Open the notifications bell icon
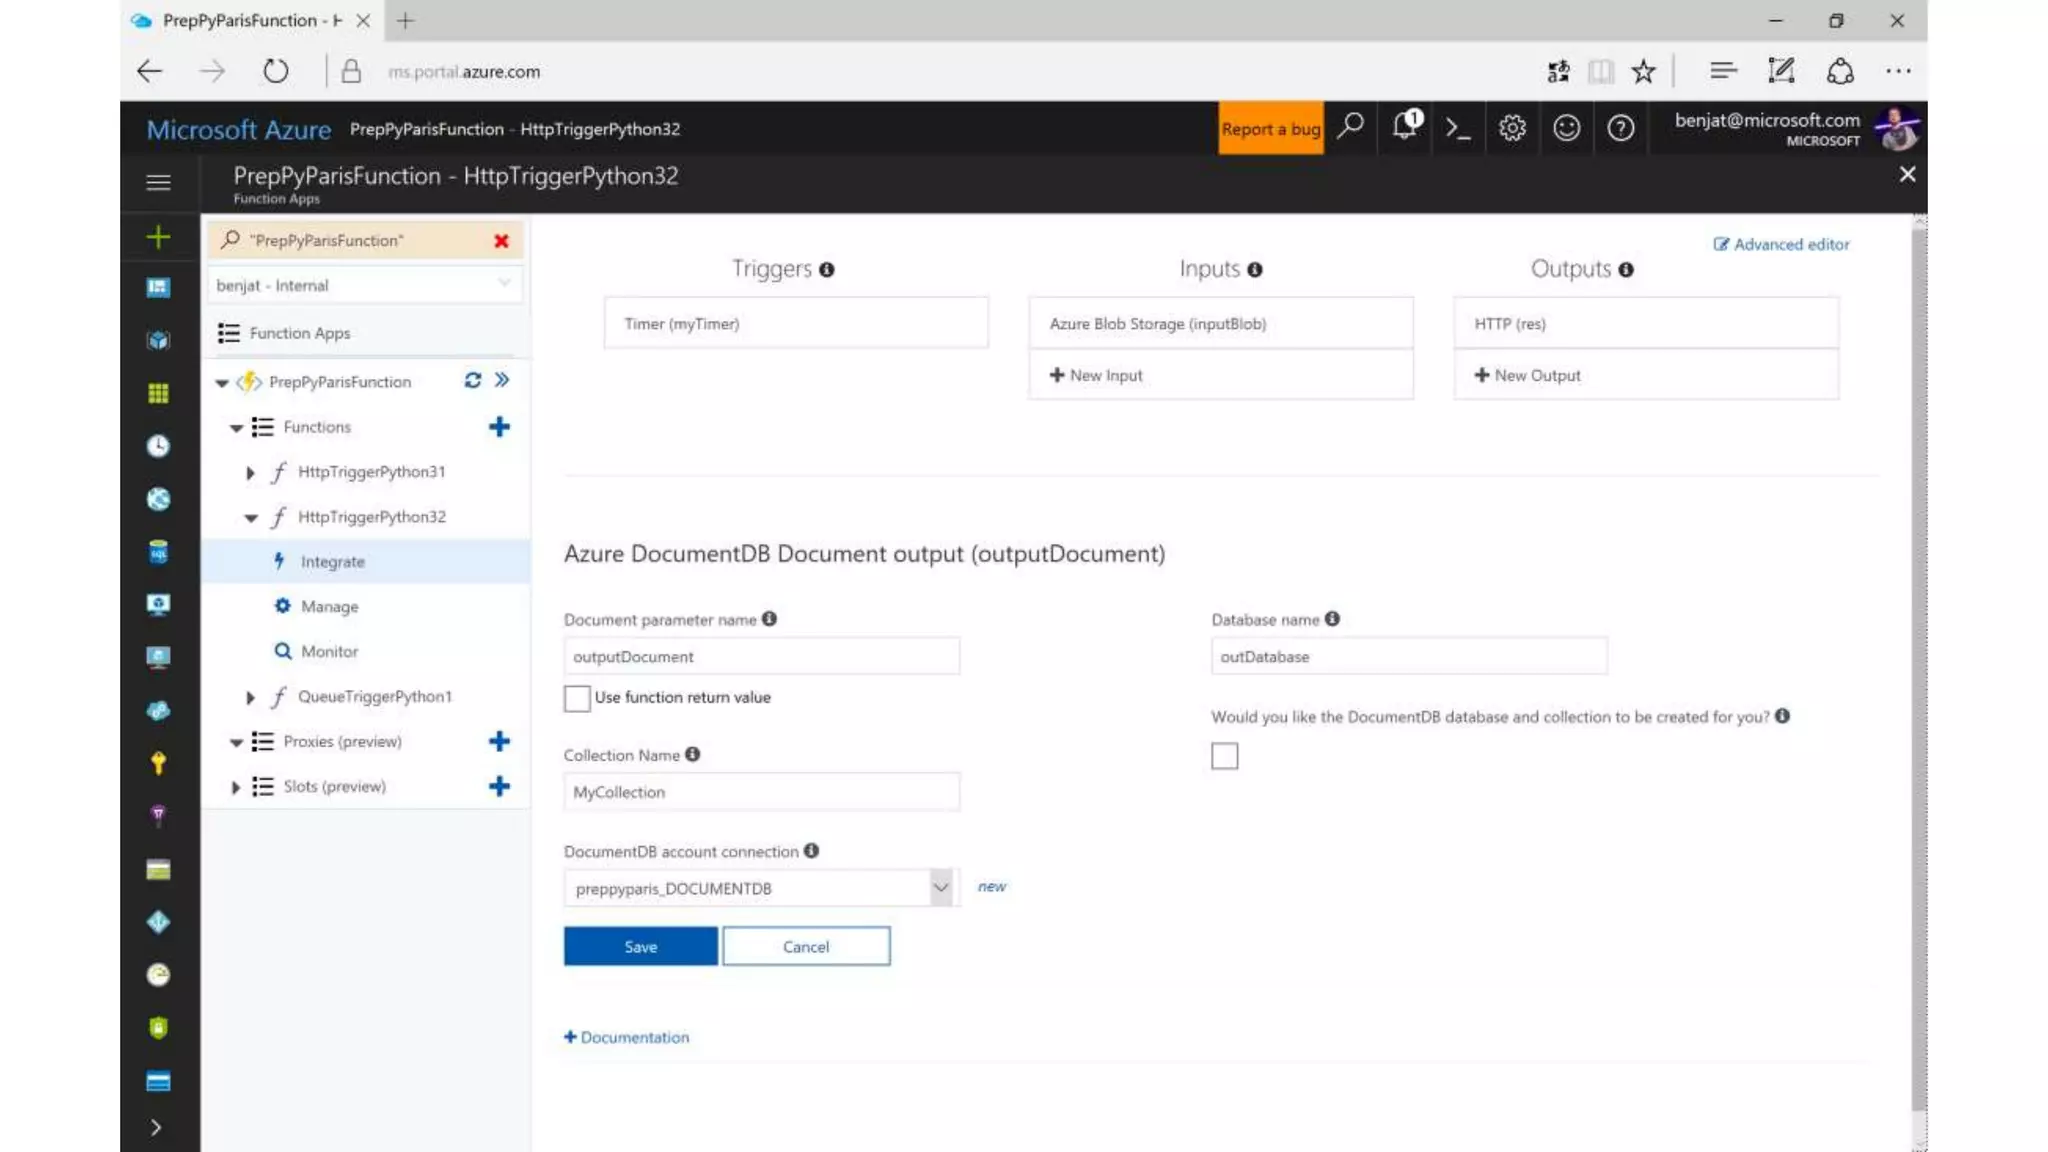This screenshot has width=2048, height=1152. [1404, 127]
